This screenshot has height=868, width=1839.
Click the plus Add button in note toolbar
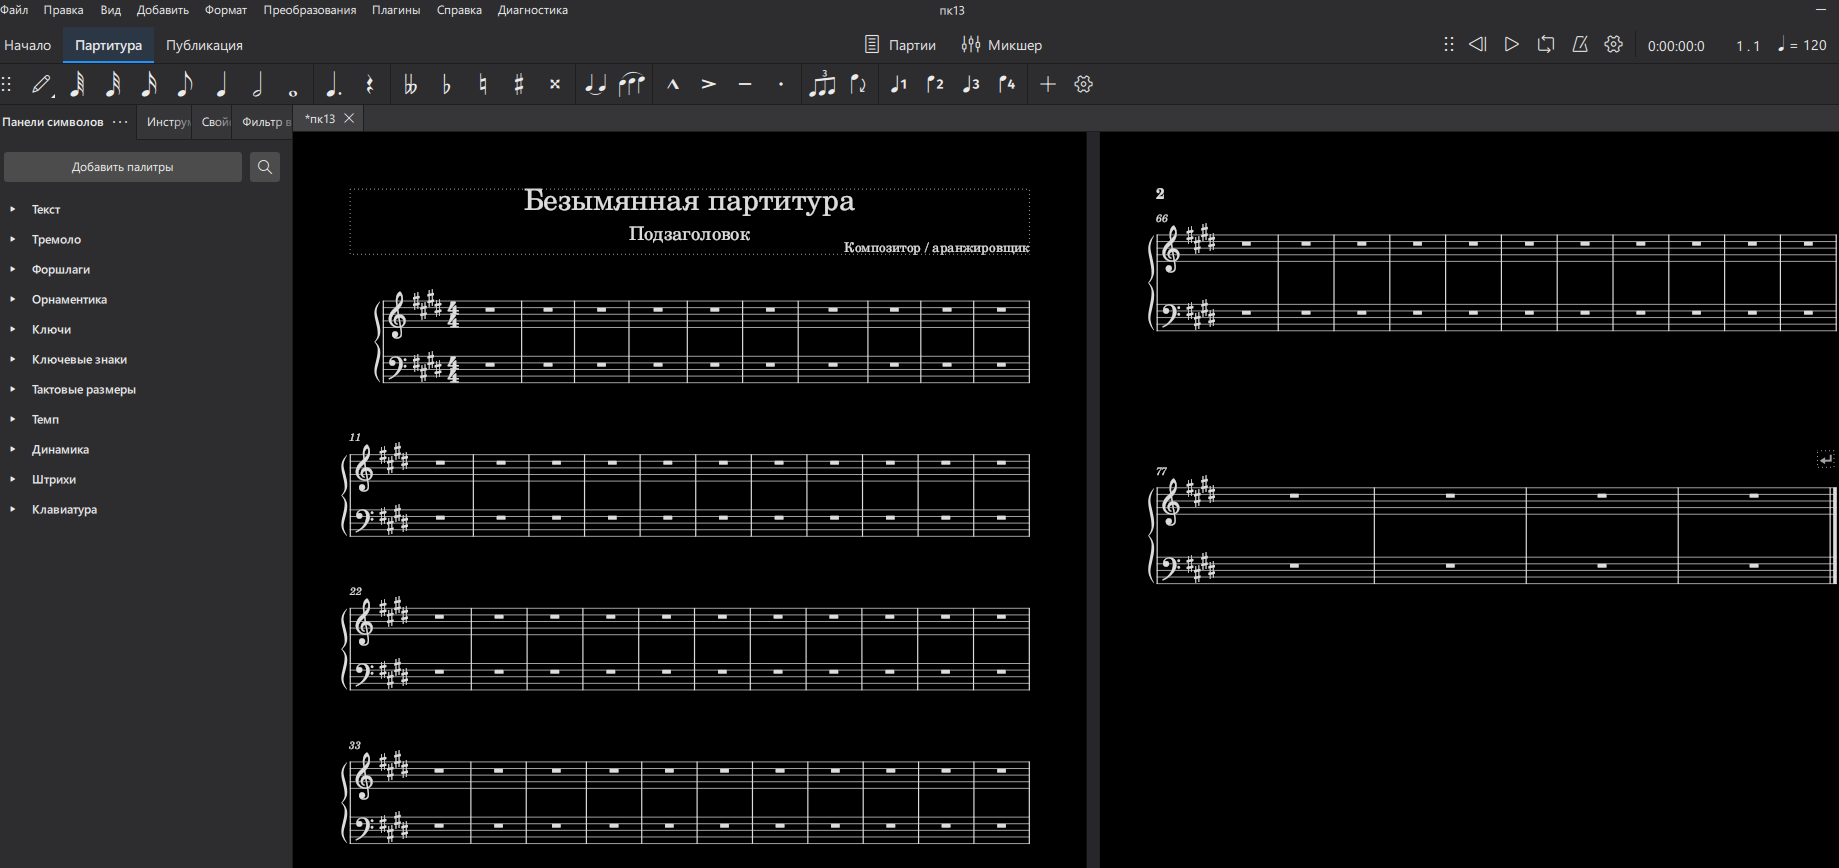point(1048,85)
